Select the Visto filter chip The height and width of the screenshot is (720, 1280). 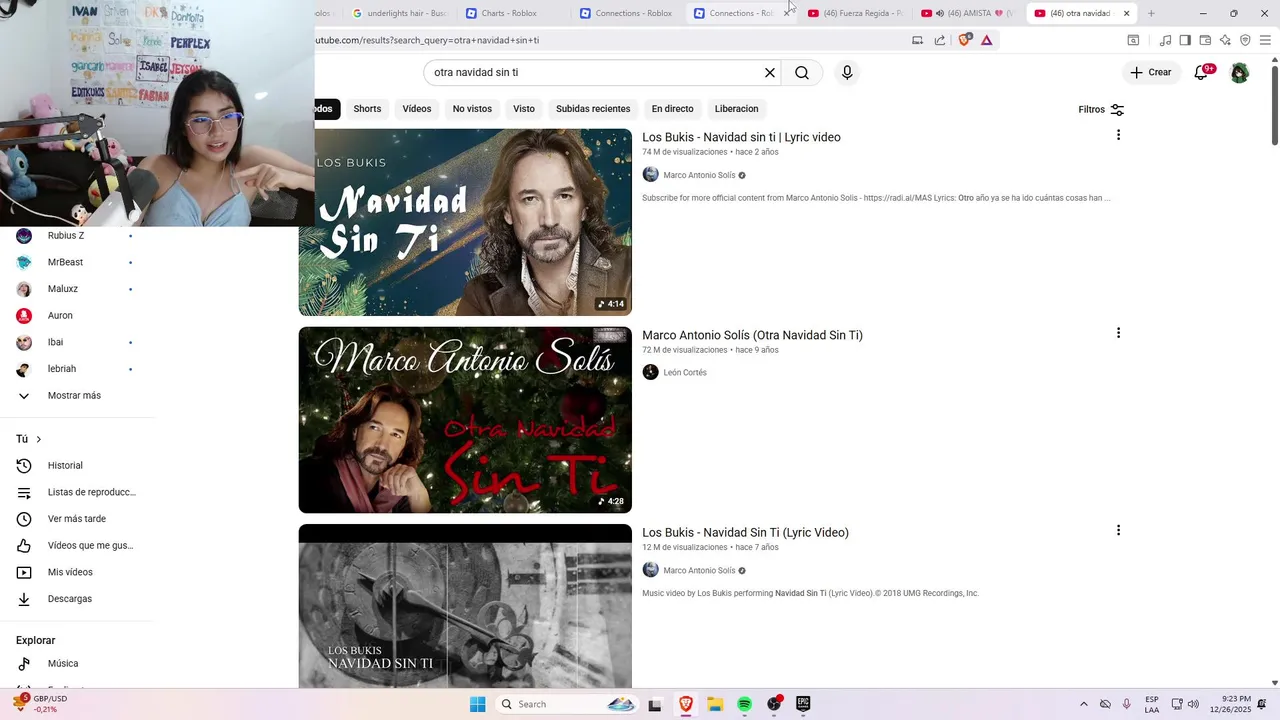point(524,109)
